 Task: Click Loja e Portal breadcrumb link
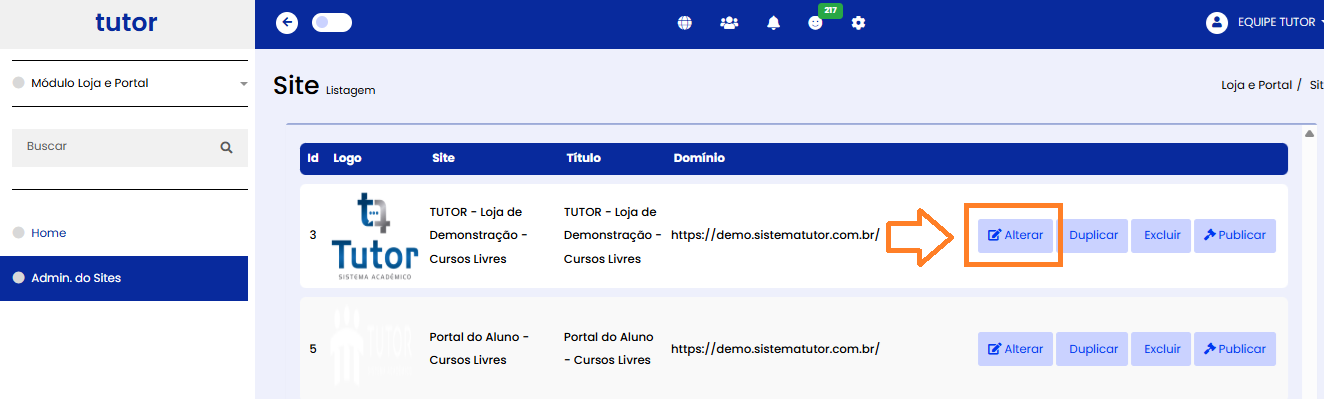pos(1257,85)
